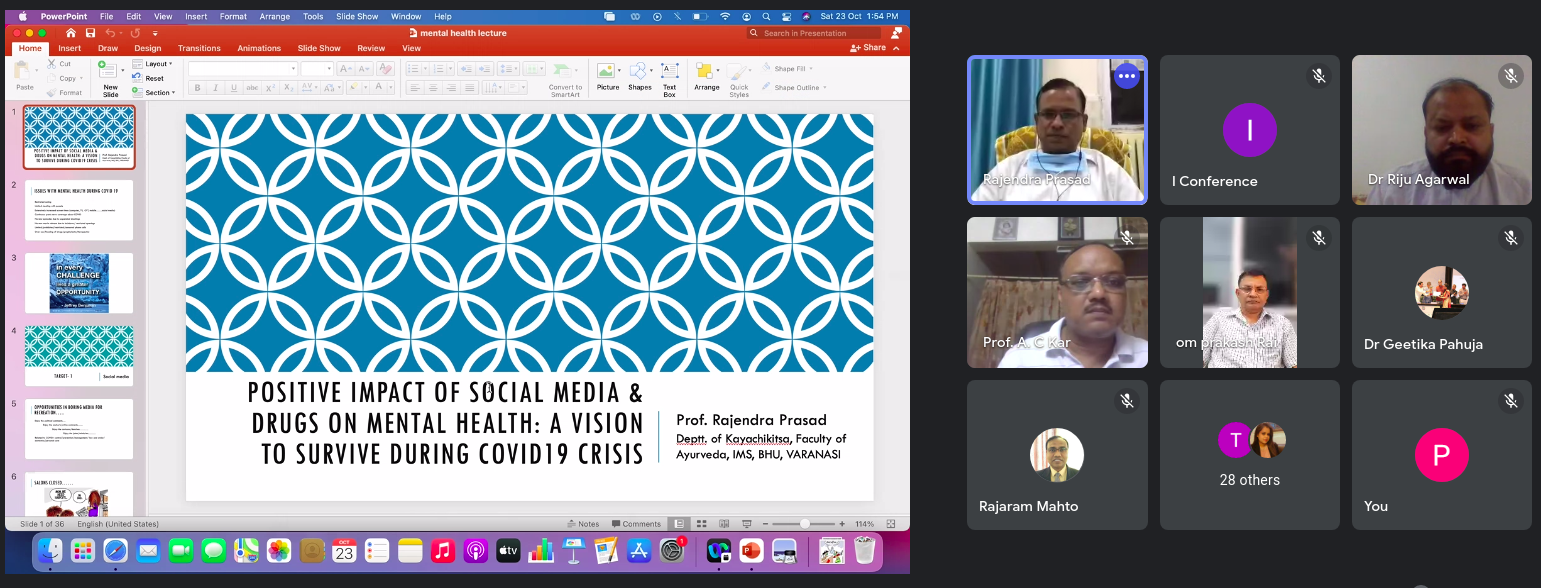Screen dimensions: 1541x588
Task: Apply Italic formatting
Action: coord(216,88)
